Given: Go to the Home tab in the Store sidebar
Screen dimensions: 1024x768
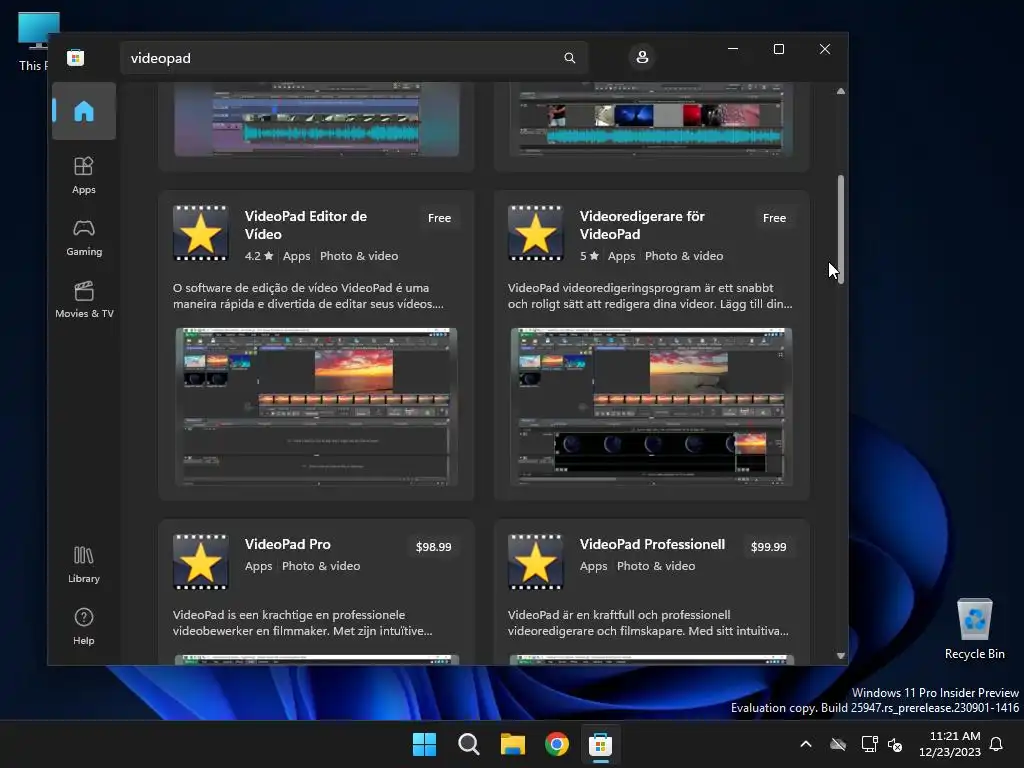Looking at the screenshot, I should pyautogui.click(x=84, y=111).
